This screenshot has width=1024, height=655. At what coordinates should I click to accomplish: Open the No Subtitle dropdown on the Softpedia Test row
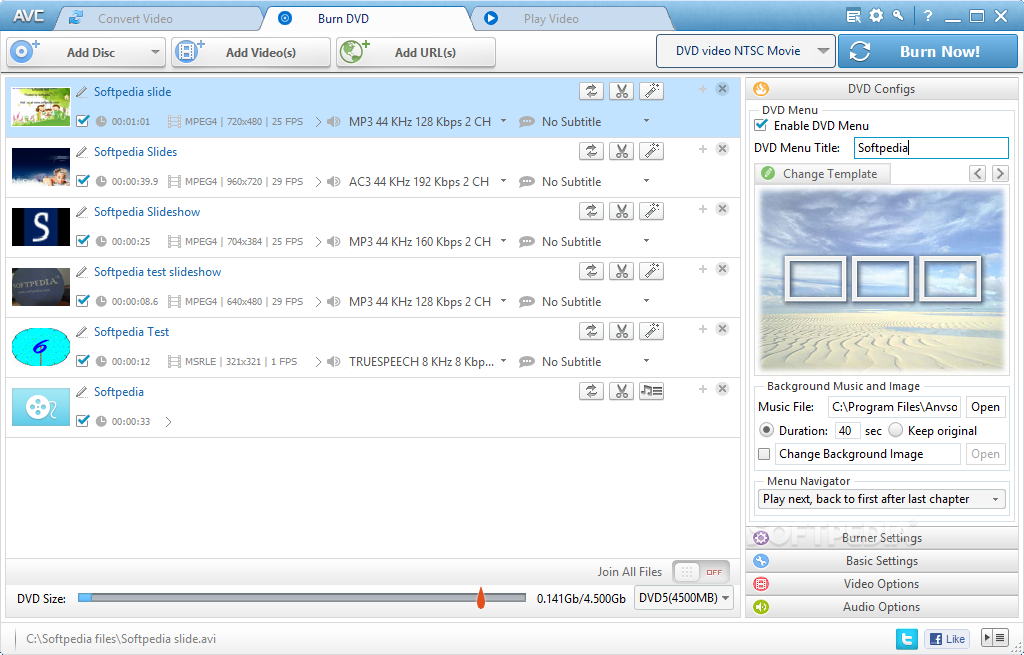click(646, 361)
